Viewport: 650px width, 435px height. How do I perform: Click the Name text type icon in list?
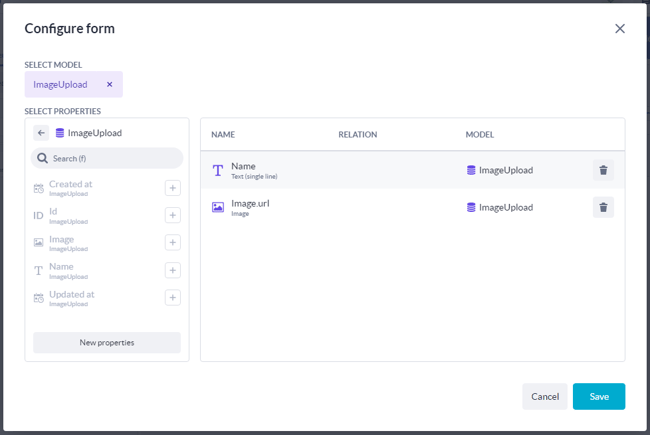39,271
